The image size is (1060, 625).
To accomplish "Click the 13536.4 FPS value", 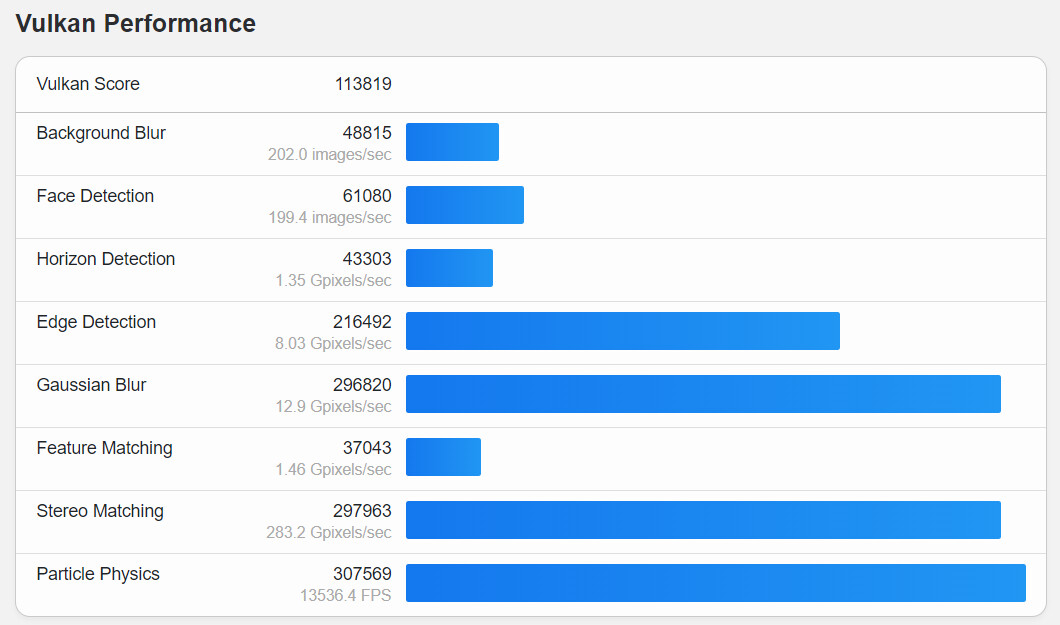I will click(345, 595).
